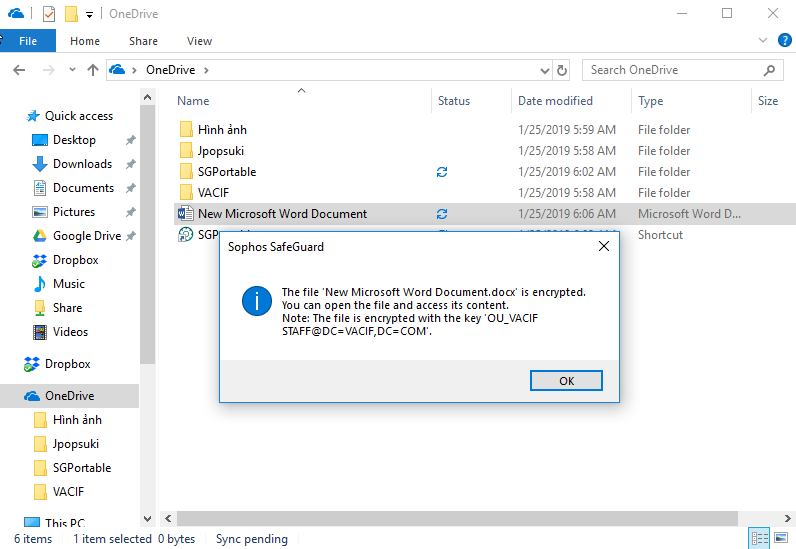
Task: Select the OneDrive node in navigation pane
Action: point(70,396)
